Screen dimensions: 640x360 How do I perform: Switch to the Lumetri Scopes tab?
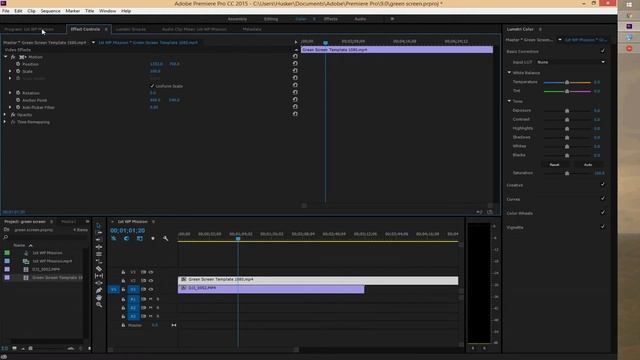click(x=131, y=29)
